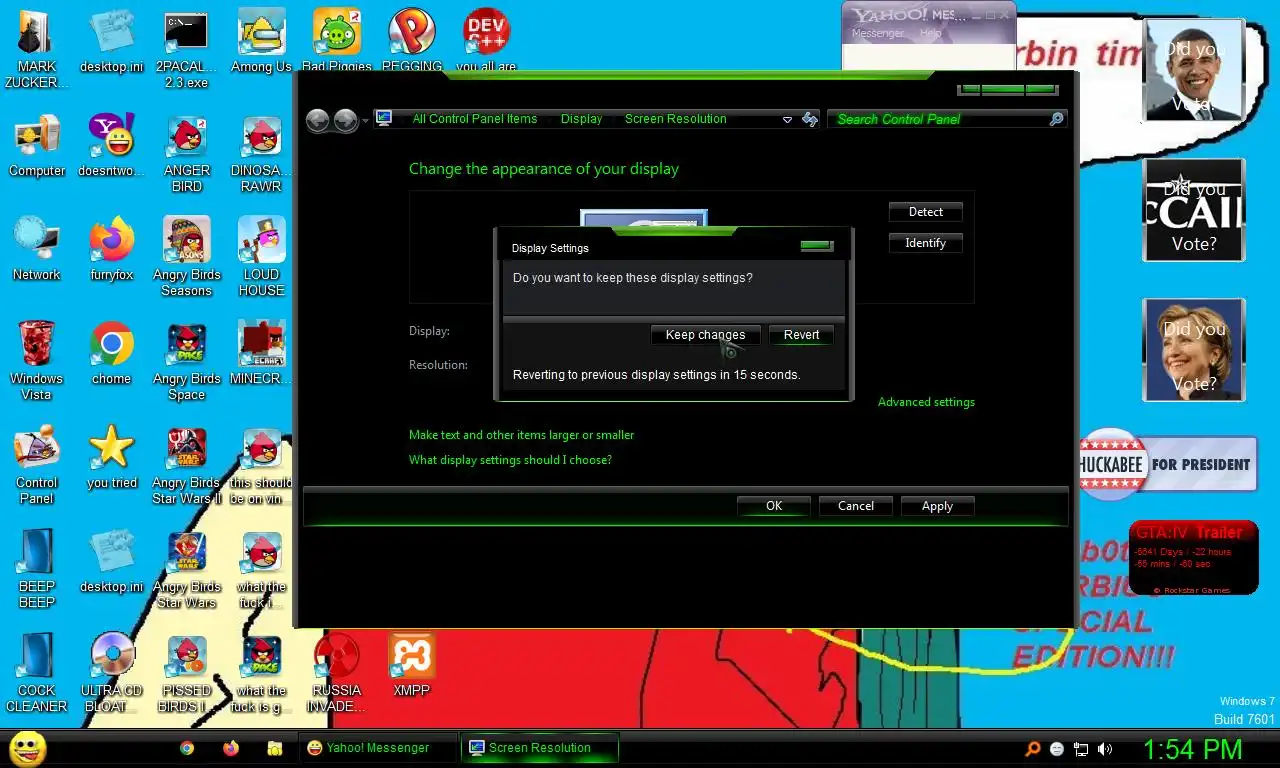Open Among Us desktop icon

click(x=261, y=41)
